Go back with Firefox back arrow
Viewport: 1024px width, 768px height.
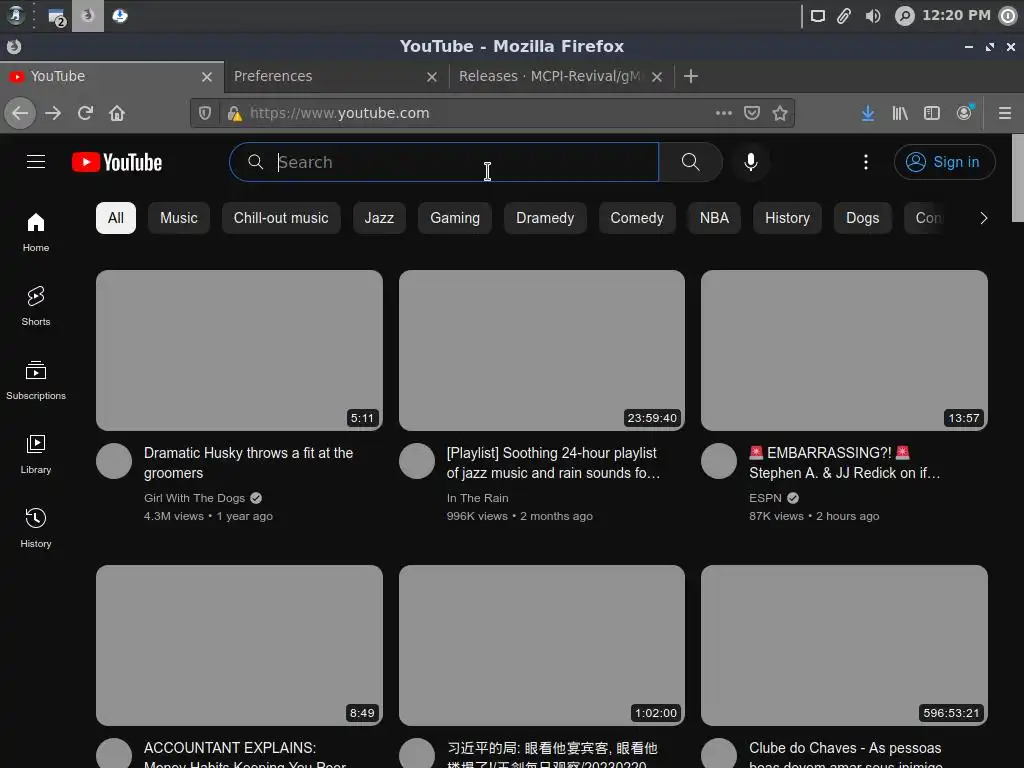click(20, 113)
